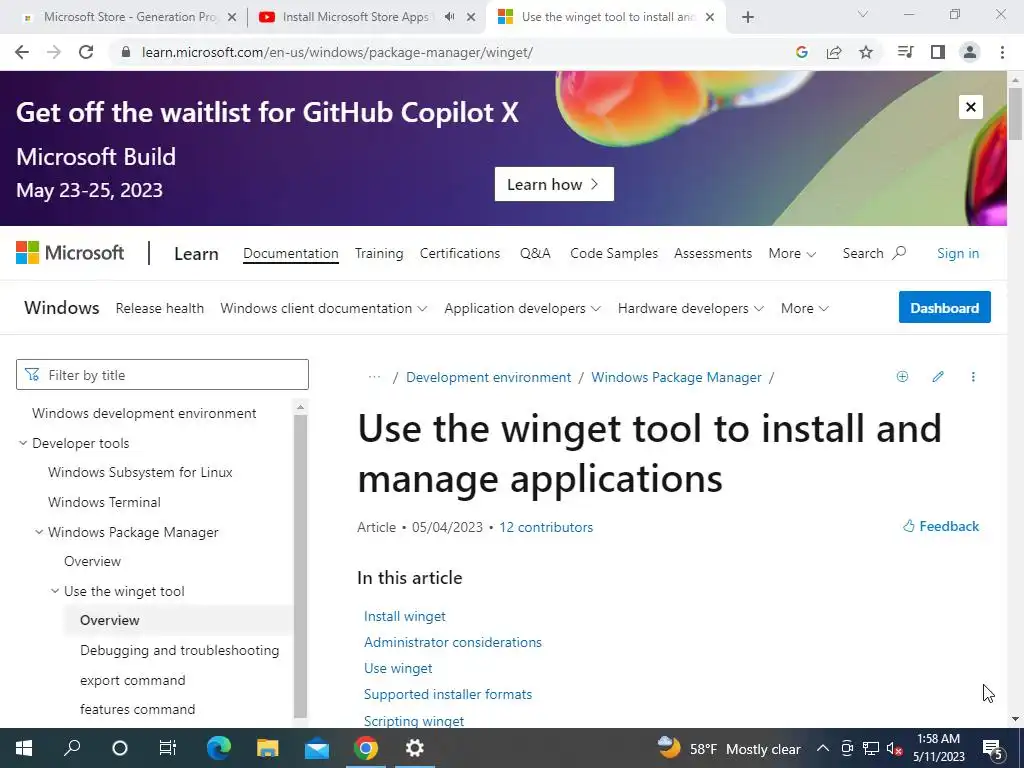The height and width of the screenshot is (768, 1024).
Task: Click the Microsoft logo
Action: pos(70,253)
